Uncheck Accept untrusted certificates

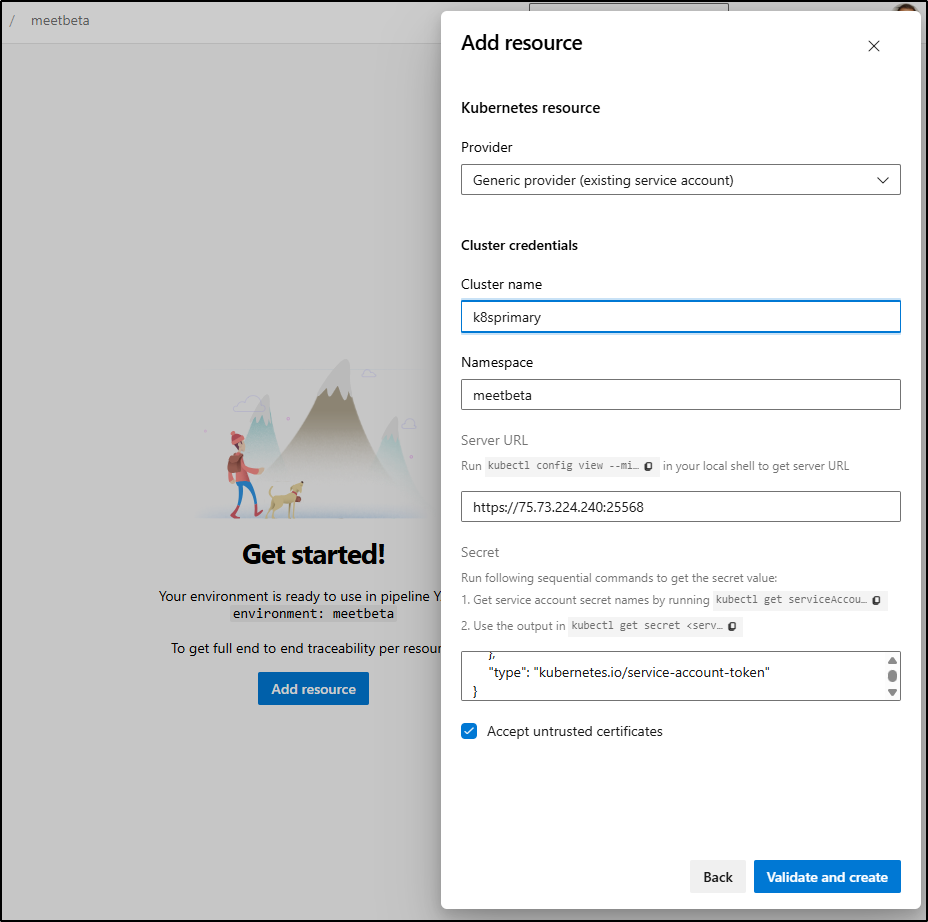coord(469,731)
